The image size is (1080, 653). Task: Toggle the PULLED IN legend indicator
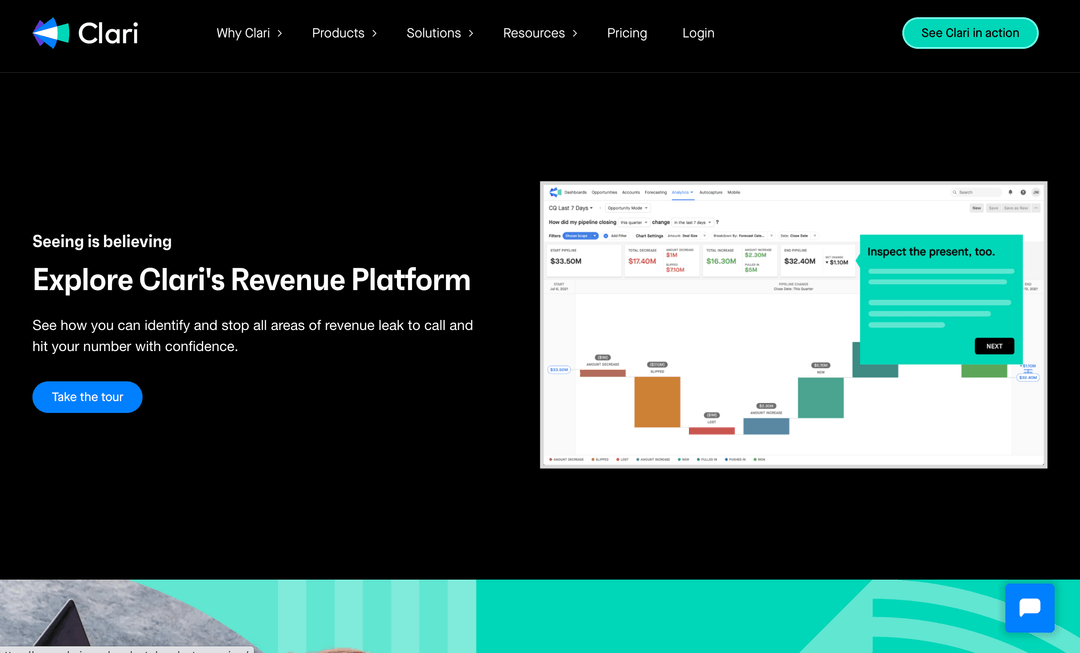coord(697,459)
